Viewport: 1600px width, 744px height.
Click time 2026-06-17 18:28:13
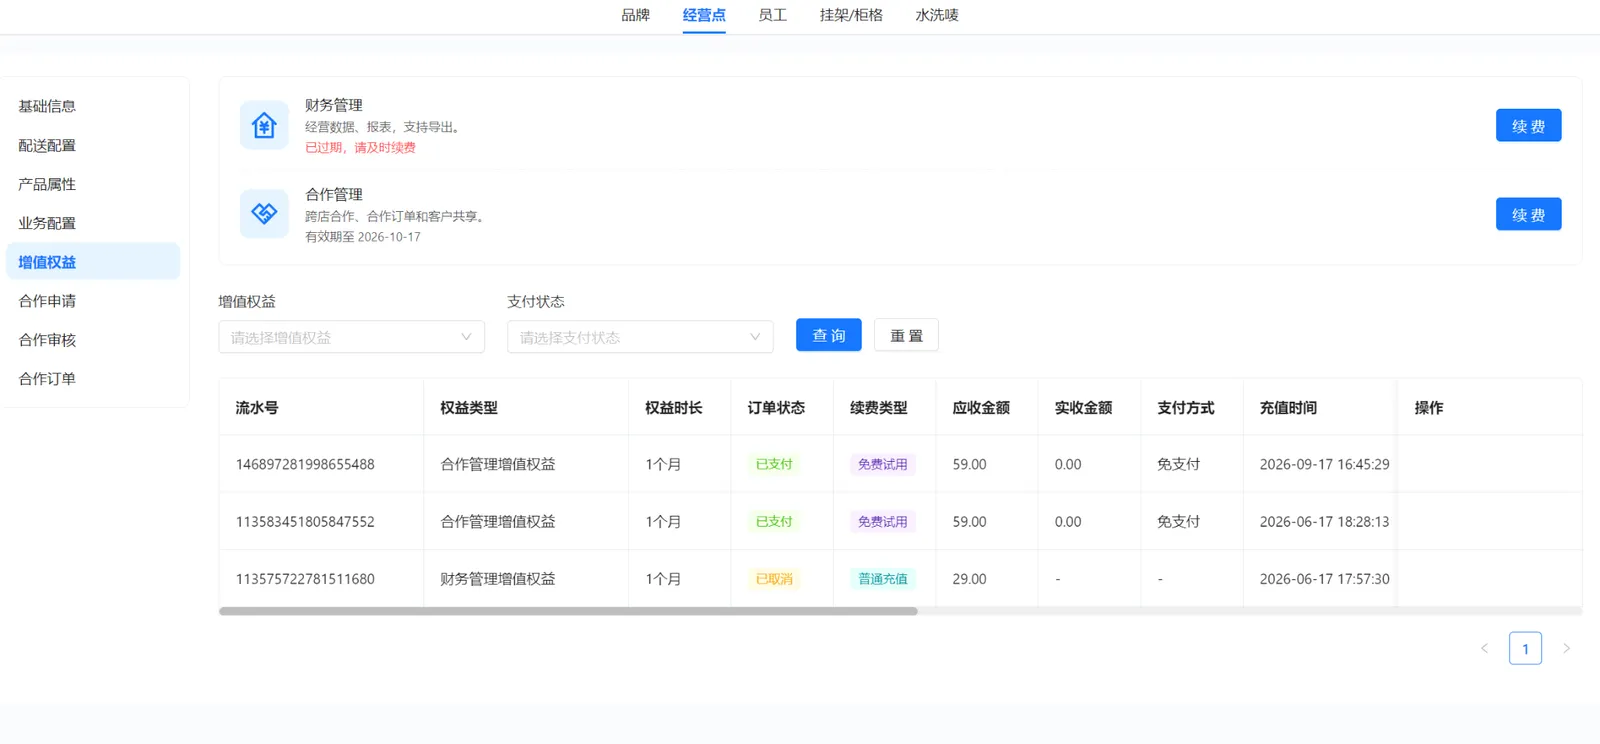[1324, 521]
